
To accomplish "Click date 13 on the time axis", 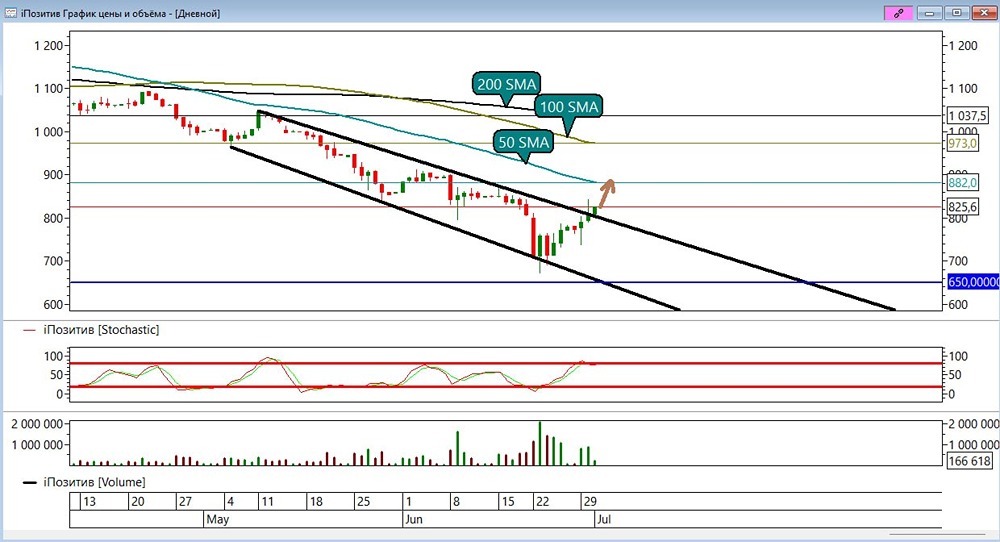I will [x=89, y=501].
